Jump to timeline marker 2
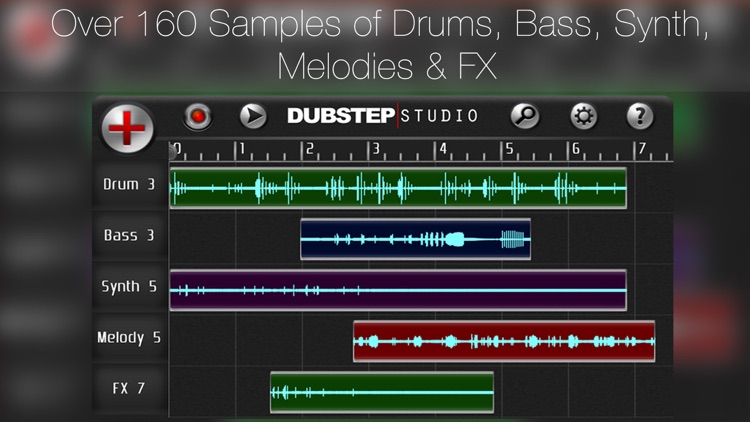The width and height of the screenshot is (750, 422). pos(309,150)
